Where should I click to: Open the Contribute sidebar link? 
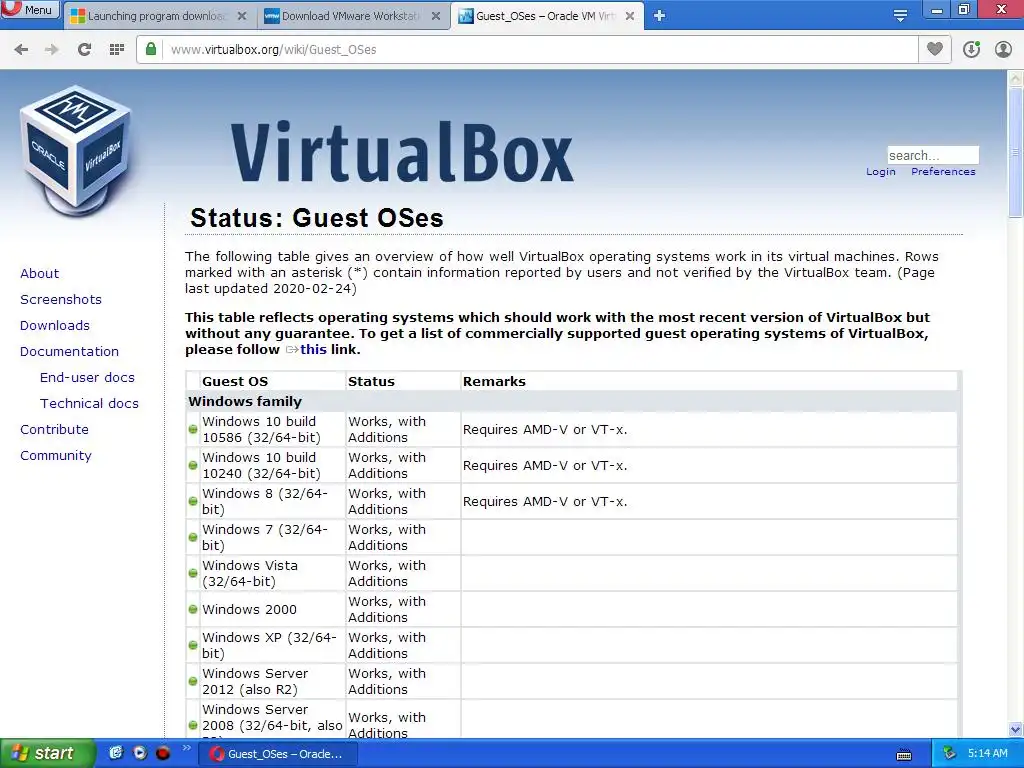54,430
